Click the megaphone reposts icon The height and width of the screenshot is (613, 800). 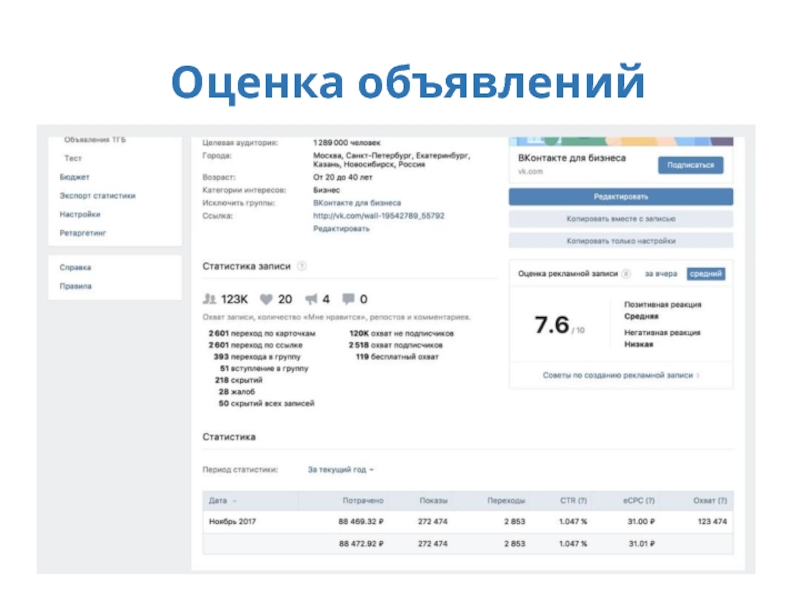311,299
